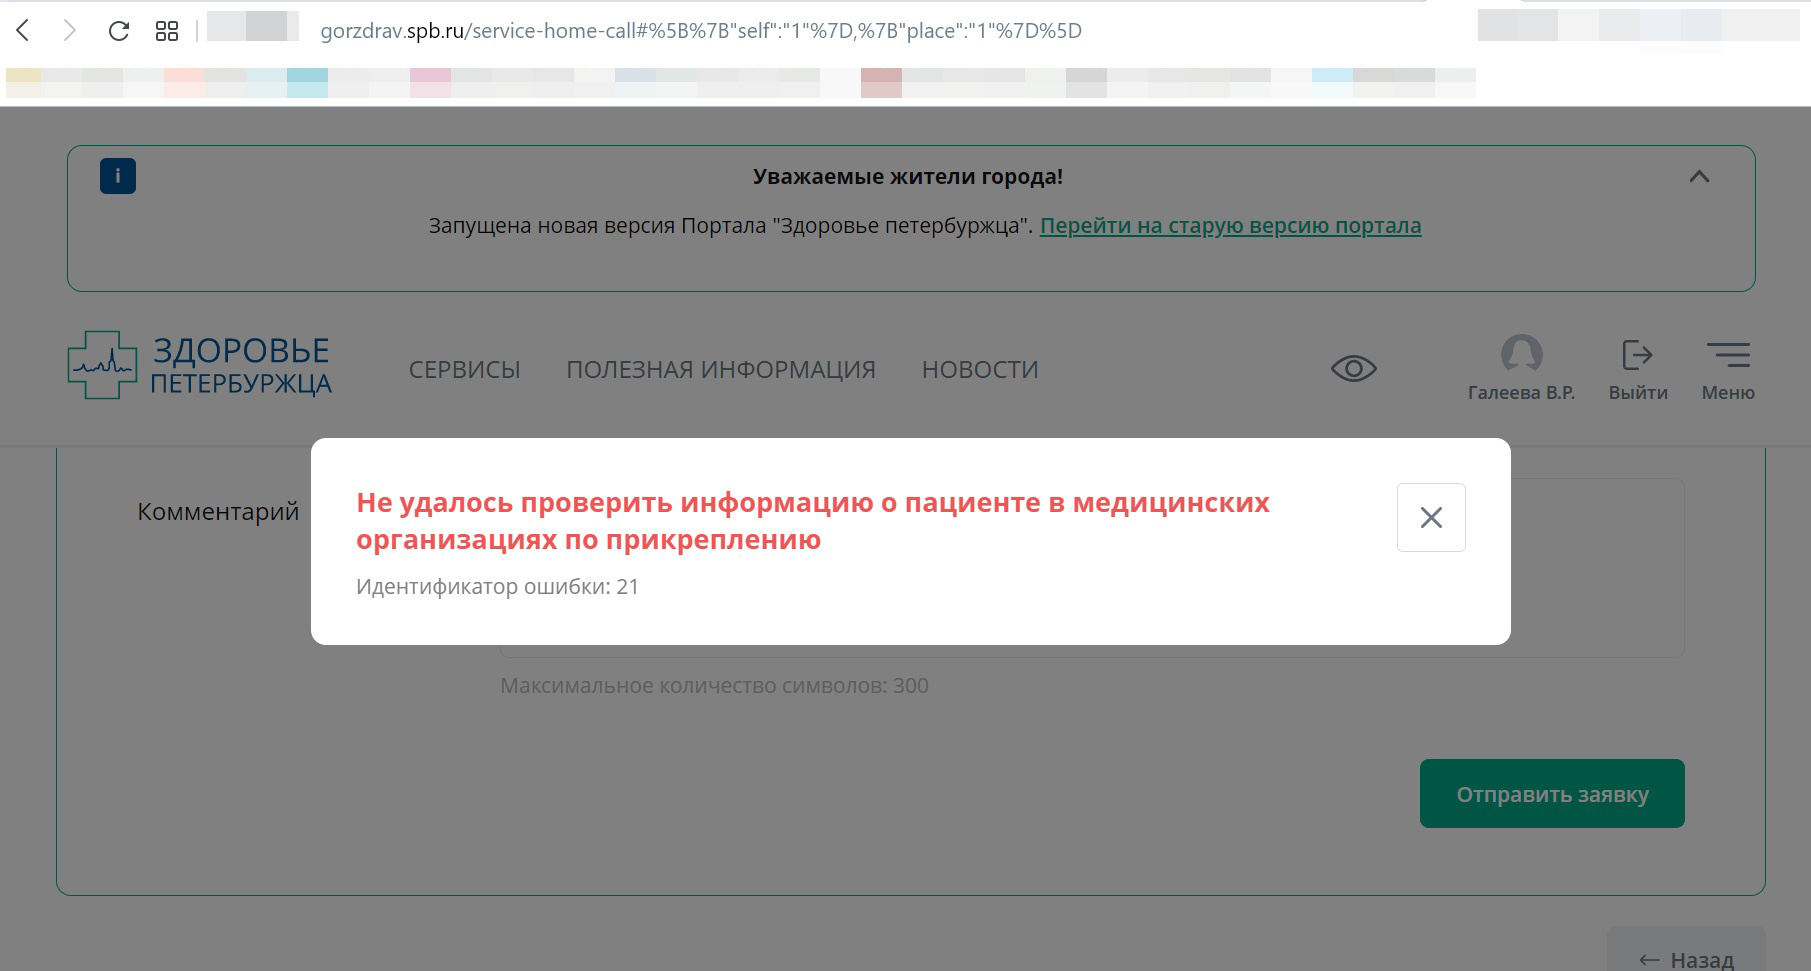Click error identifier text 'Идентификатор ошибки: 21'
Viewport: 1811px width, 971px height.
(x=497, y=587)
